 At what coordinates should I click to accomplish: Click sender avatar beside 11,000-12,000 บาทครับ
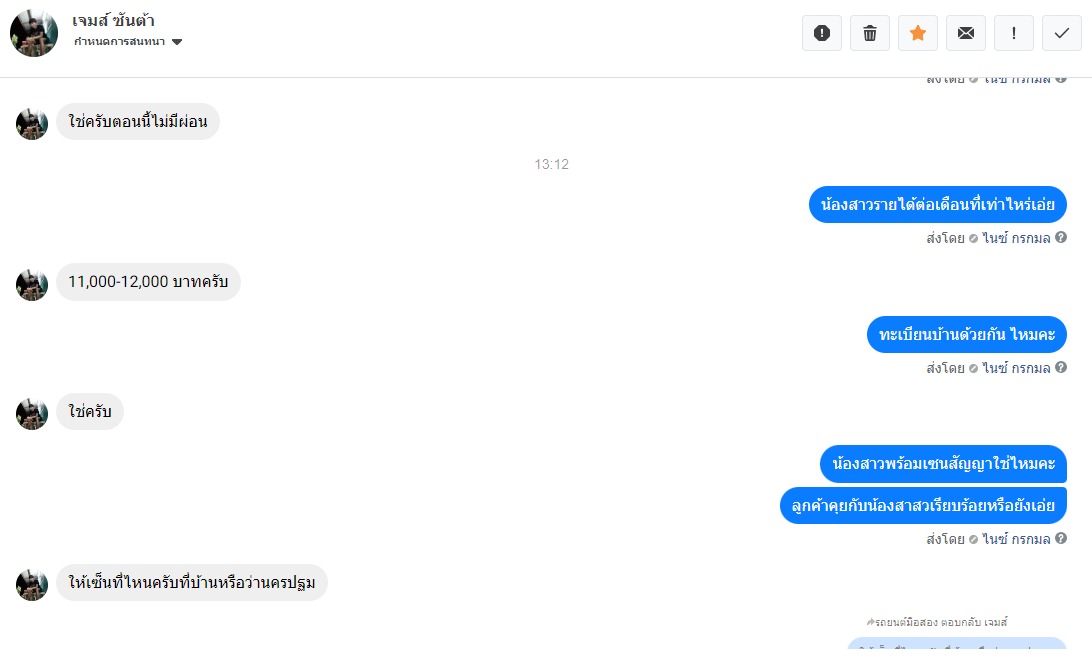[32, 285]
